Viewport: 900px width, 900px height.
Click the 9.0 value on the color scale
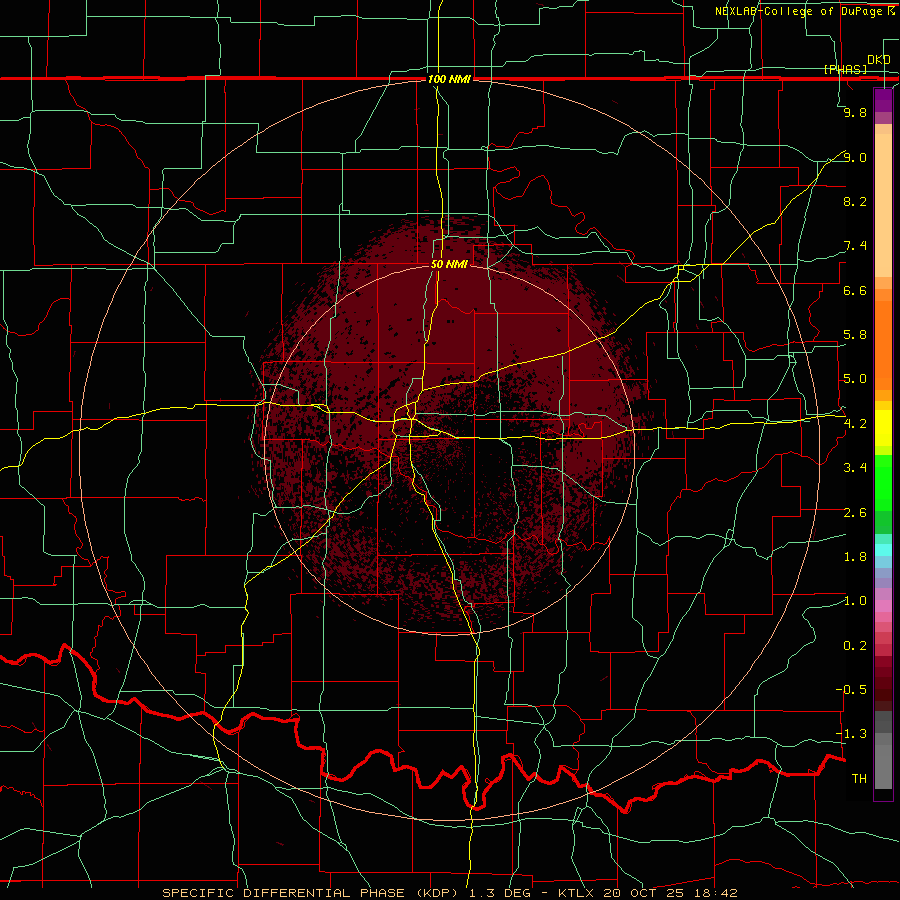[855, 157]
